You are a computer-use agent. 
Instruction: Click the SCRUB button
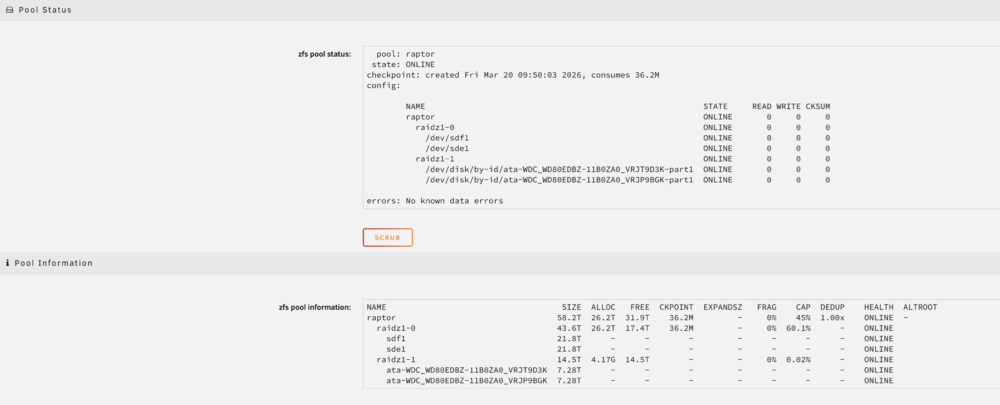point(388,237)
